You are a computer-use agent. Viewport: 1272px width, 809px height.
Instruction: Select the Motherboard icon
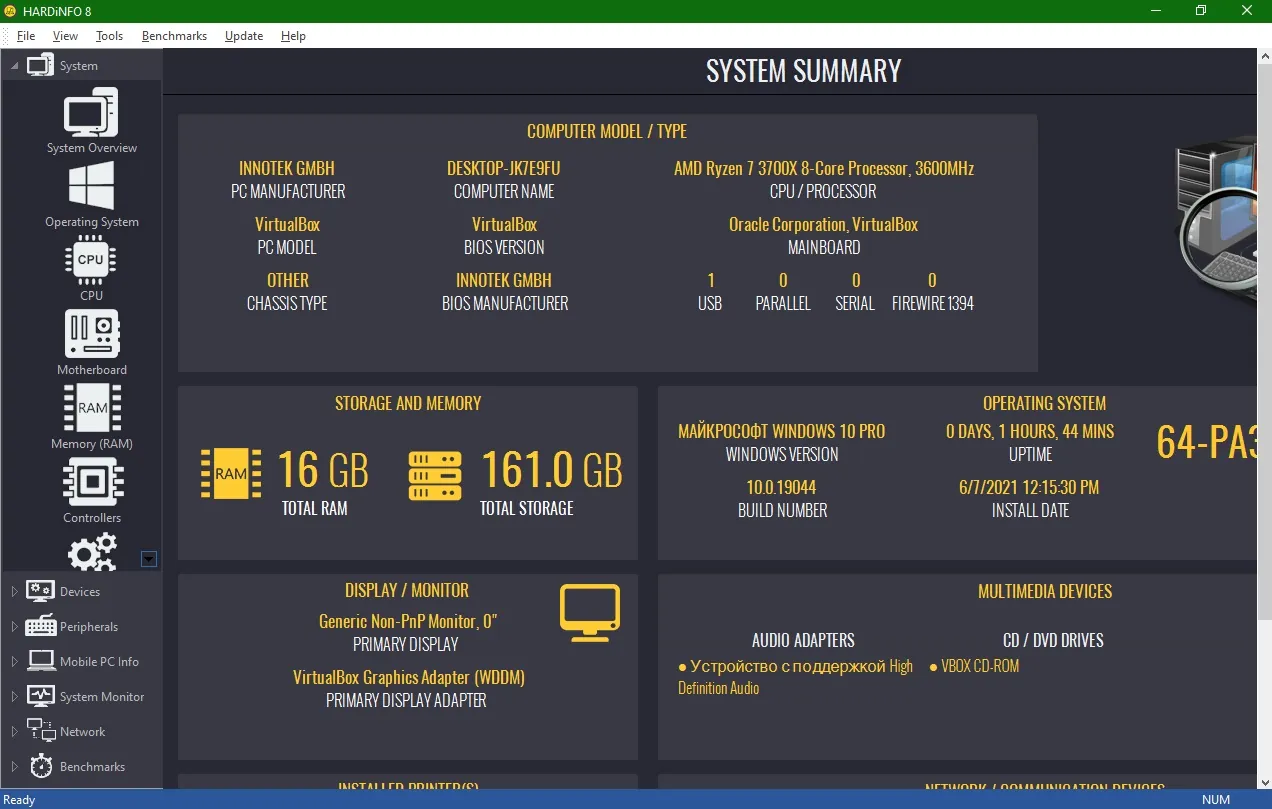[x=91, y=334]
